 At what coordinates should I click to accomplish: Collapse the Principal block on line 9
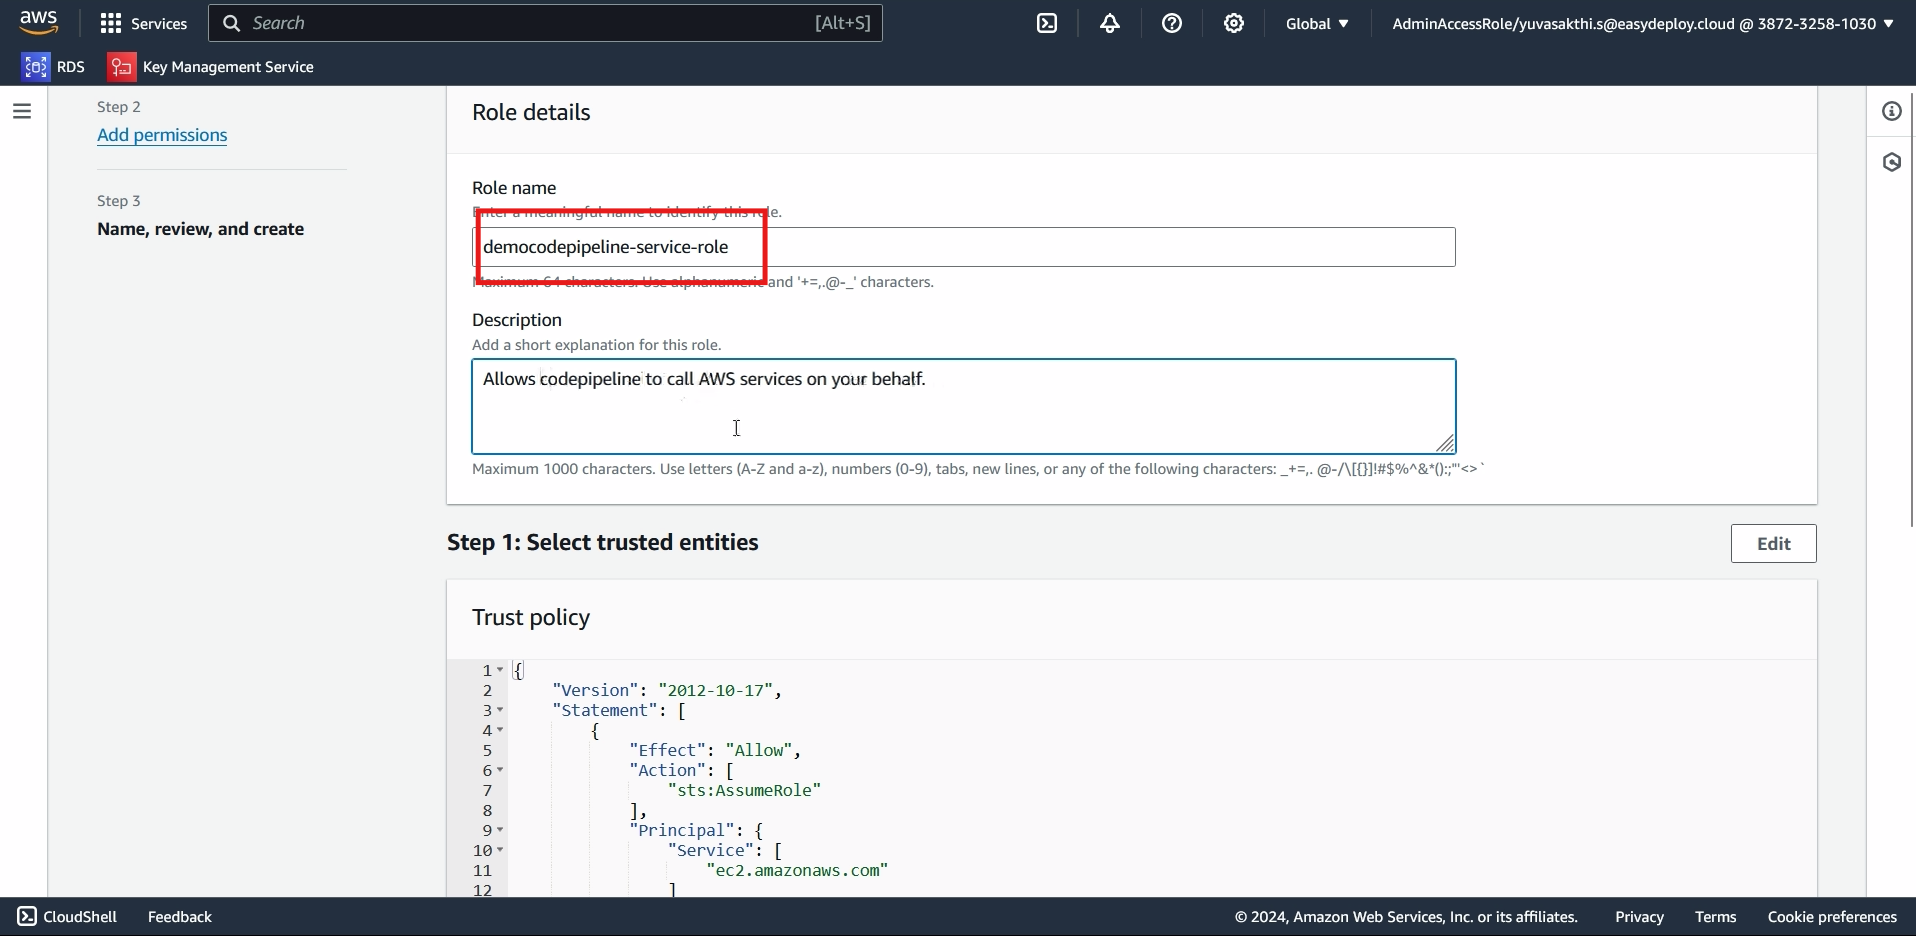coord(500,830)
